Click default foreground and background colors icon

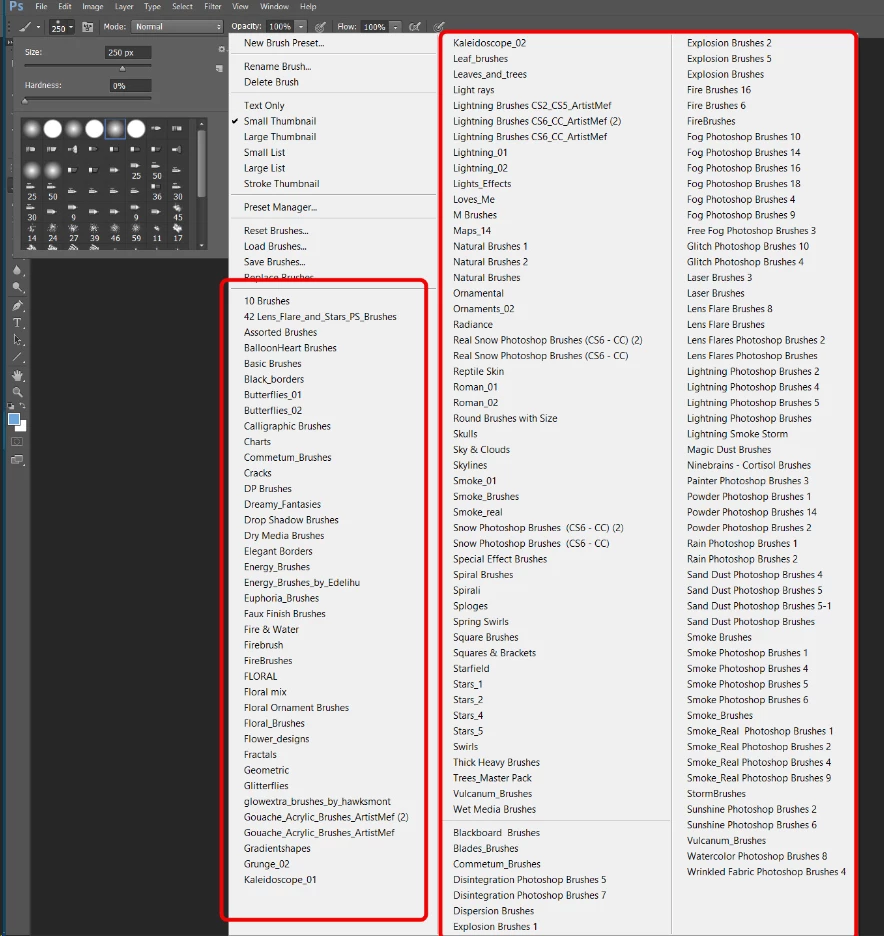coord(11,406)
